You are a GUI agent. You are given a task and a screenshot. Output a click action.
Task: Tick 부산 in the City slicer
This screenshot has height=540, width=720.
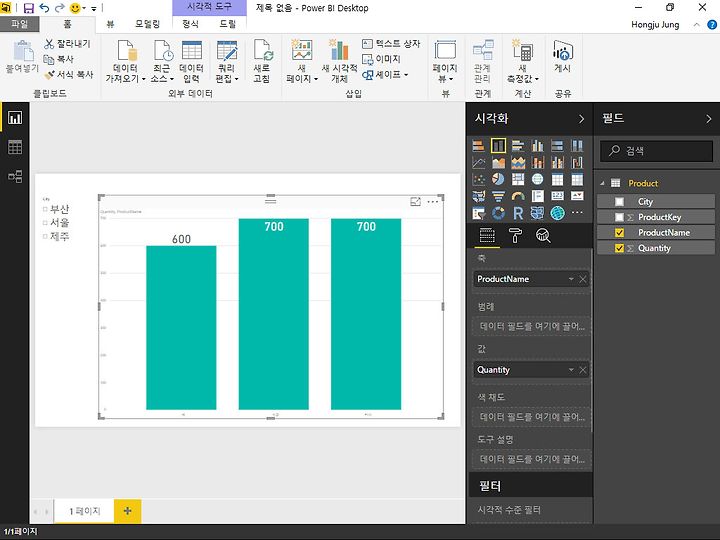[45, 209]
